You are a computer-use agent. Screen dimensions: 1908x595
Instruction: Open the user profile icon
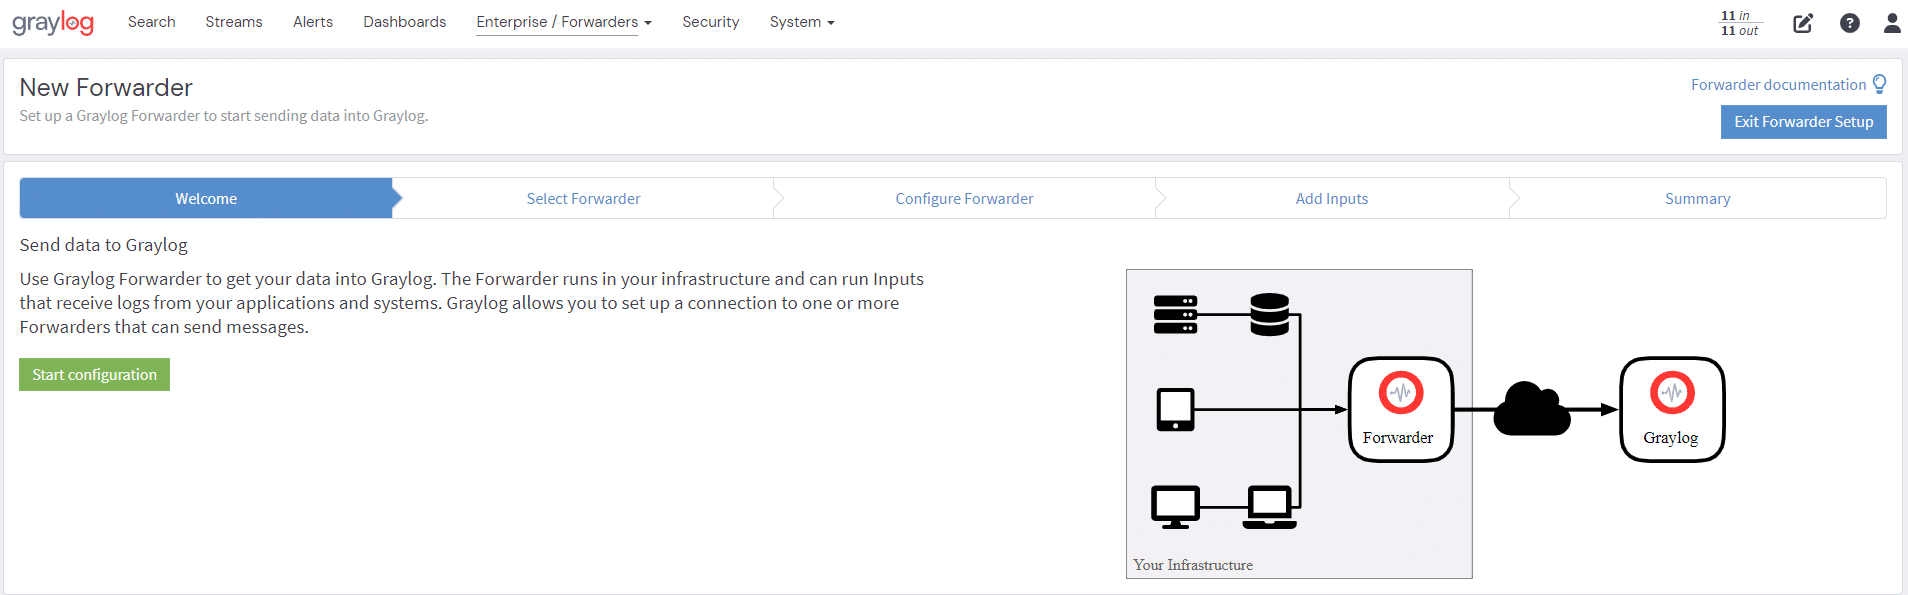tap(1891, 23)
